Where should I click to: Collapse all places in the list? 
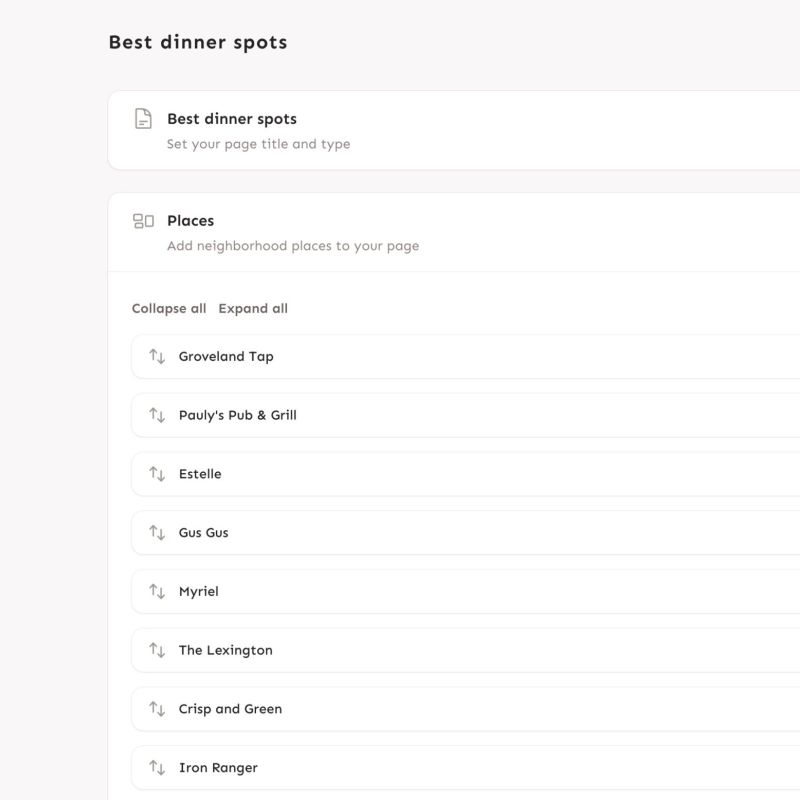169,308
